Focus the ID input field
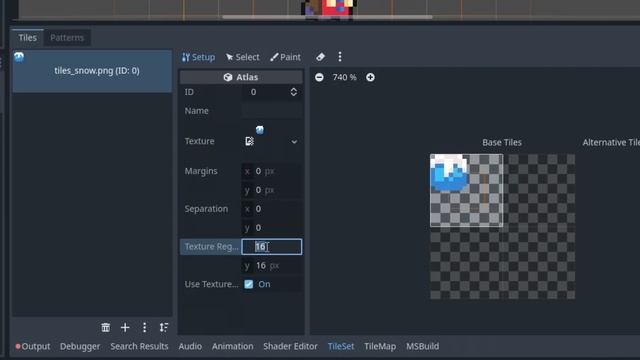 (265, 92)
